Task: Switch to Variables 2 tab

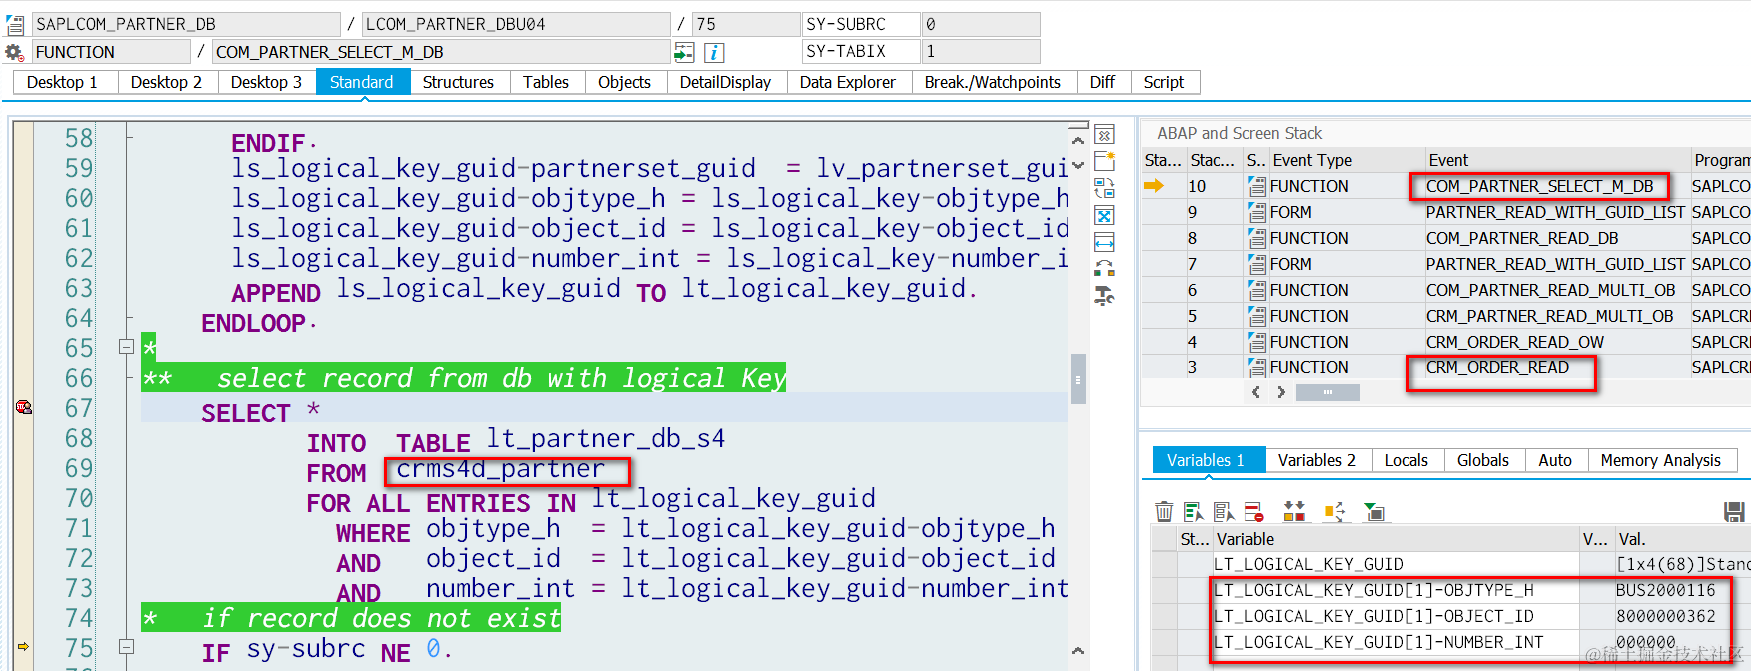Action: [x=1317, y=460]
